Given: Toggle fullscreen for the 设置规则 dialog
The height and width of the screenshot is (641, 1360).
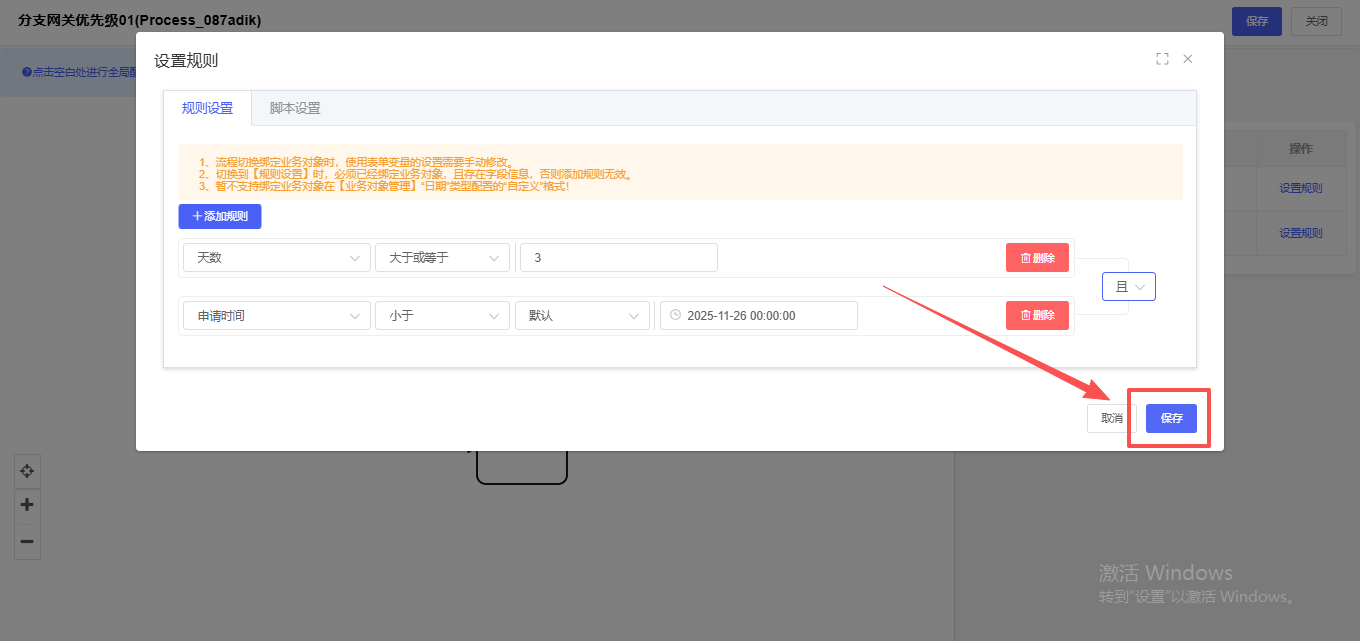Looking at the screenshot, I should 1162,59.
